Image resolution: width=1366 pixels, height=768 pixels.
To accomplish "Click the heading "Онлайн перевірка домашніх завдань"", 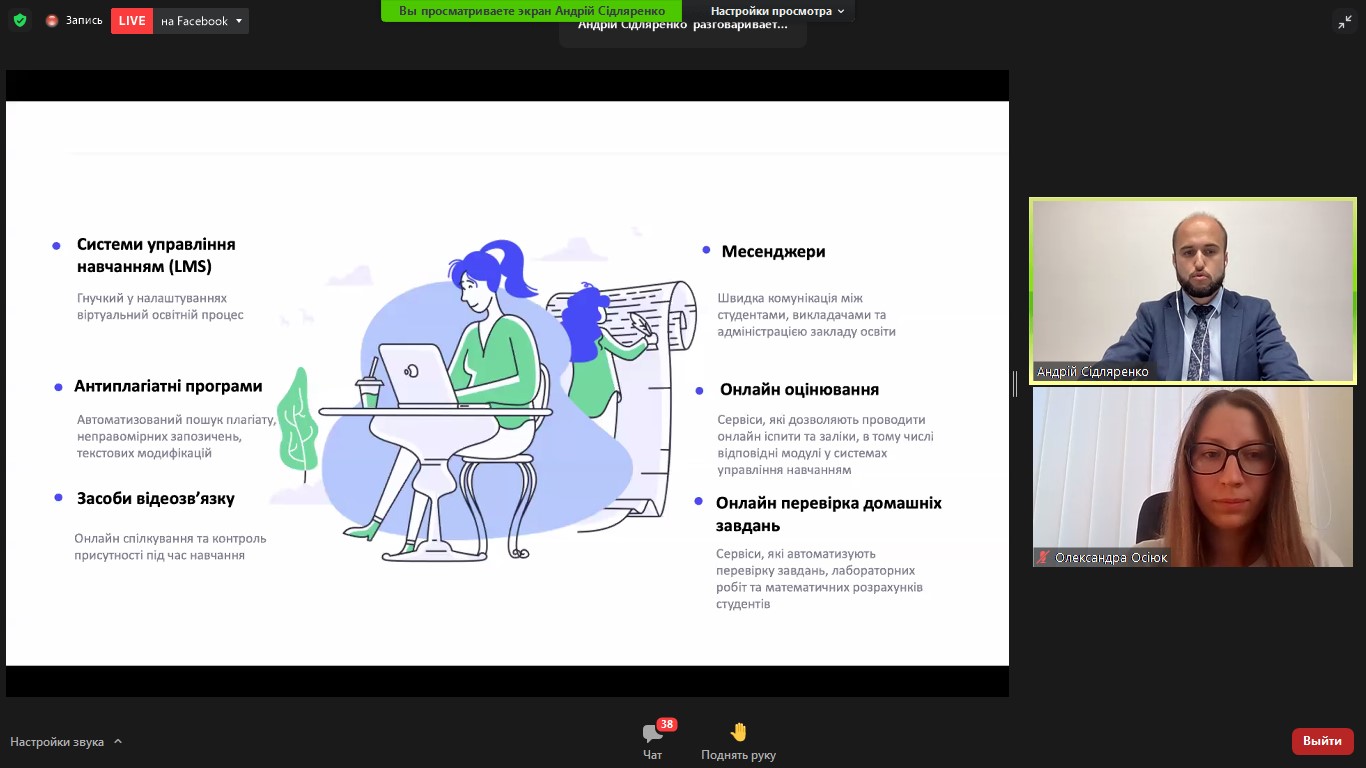I will (x=829, y=514).
